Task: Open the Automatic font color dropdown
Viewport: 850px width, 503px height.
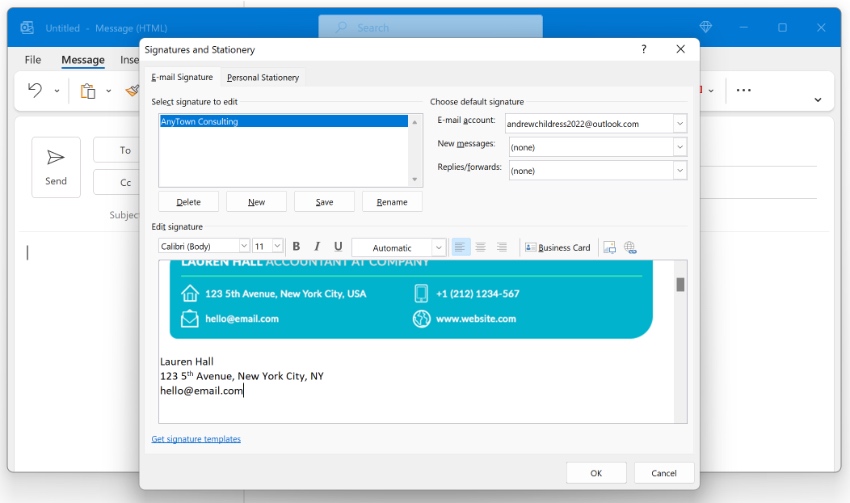Action: (x=439, y=248)
